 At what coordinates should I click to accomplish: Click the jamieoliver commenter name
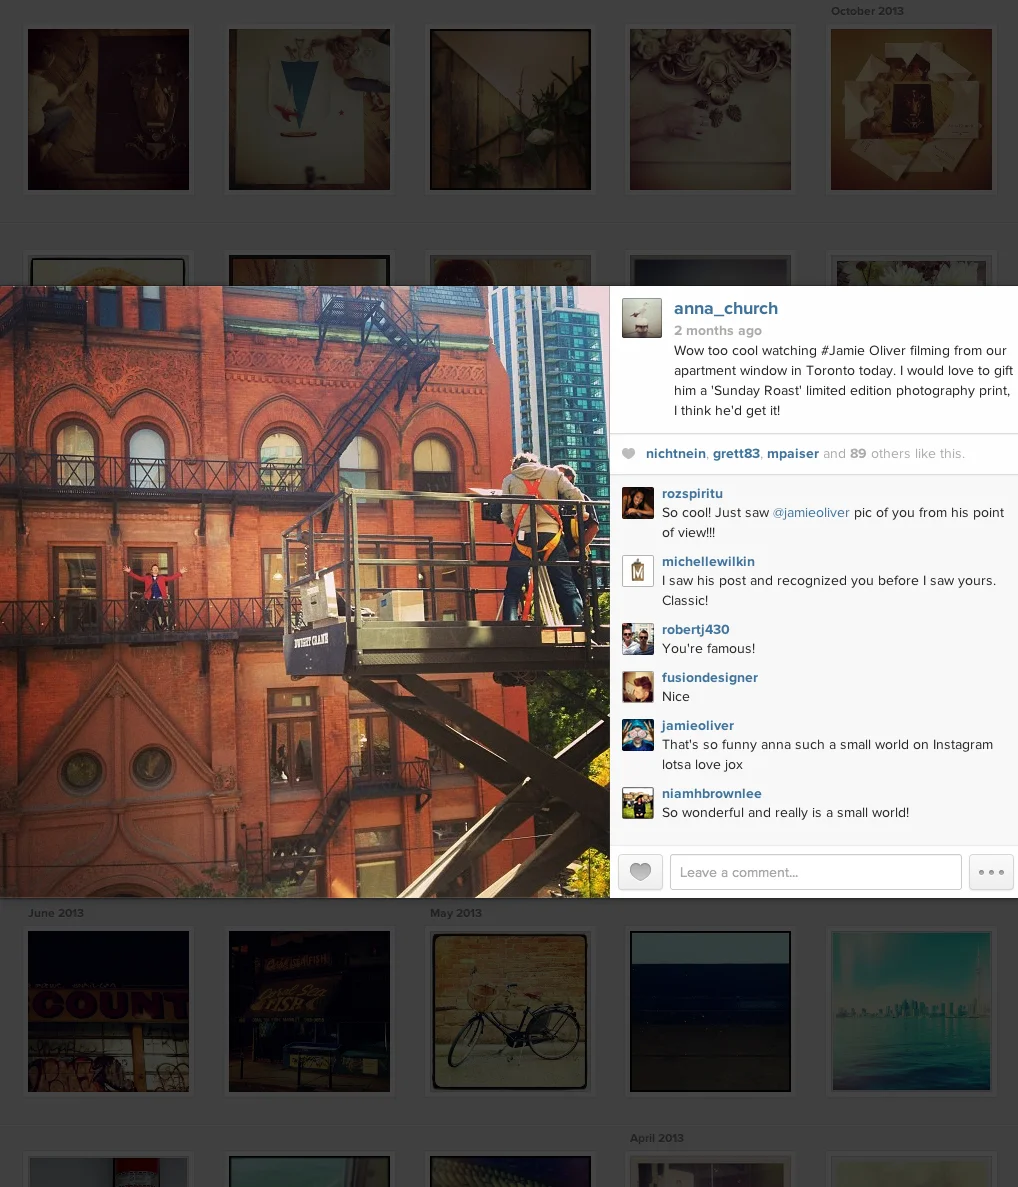point(697,725)
